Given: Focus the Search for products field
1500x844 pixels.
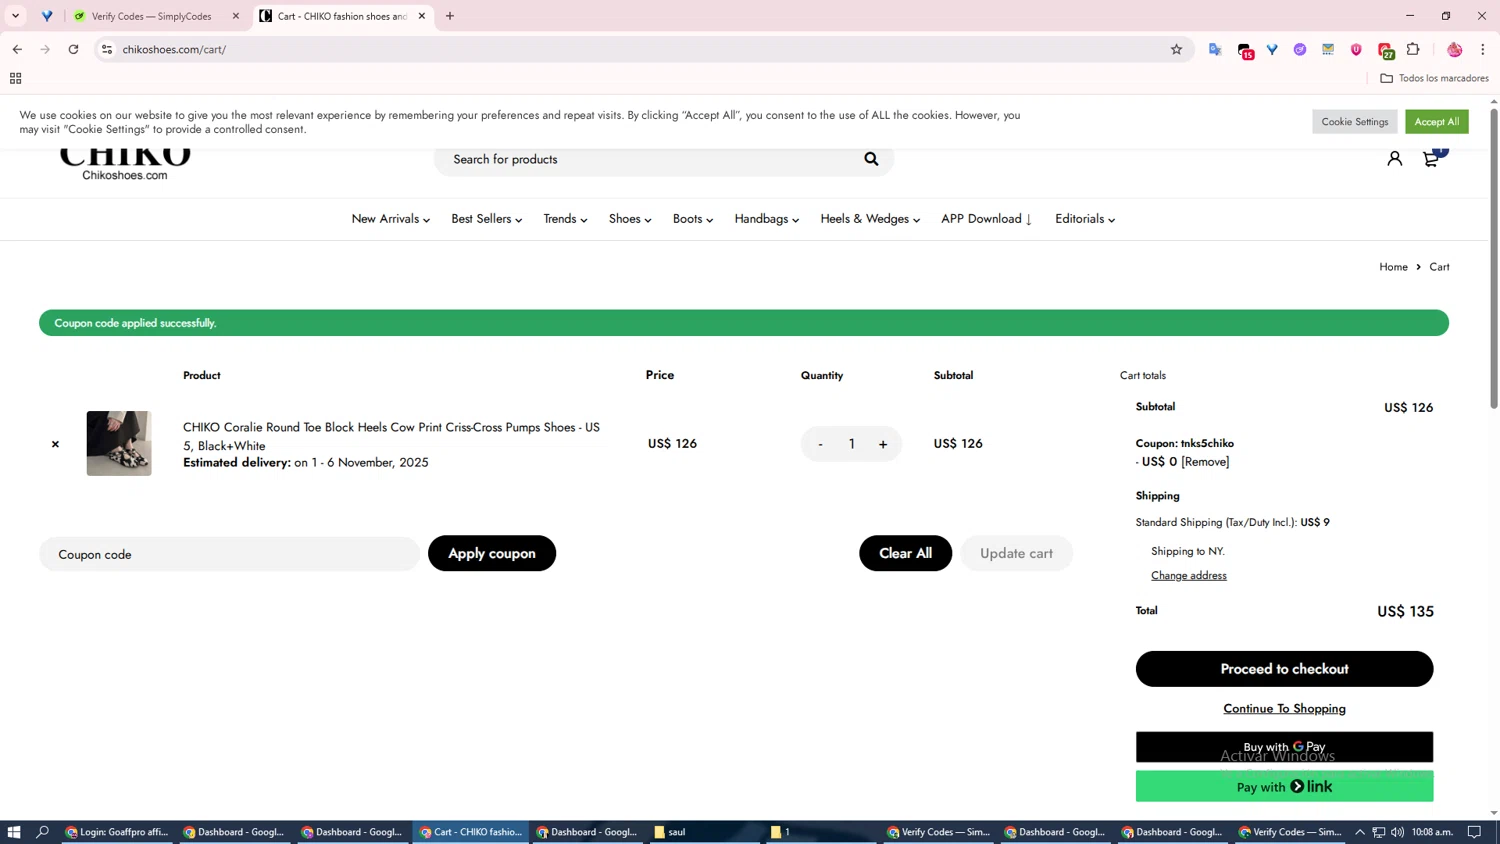Looking at the screenshot, I should pos(650,159).
